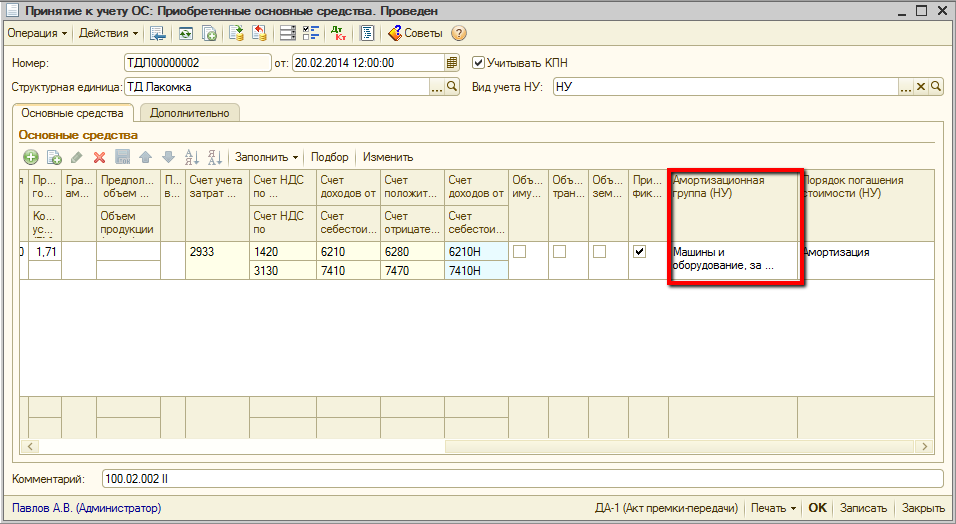
Task: Click the help question mark icon
Action: (459, 33)
